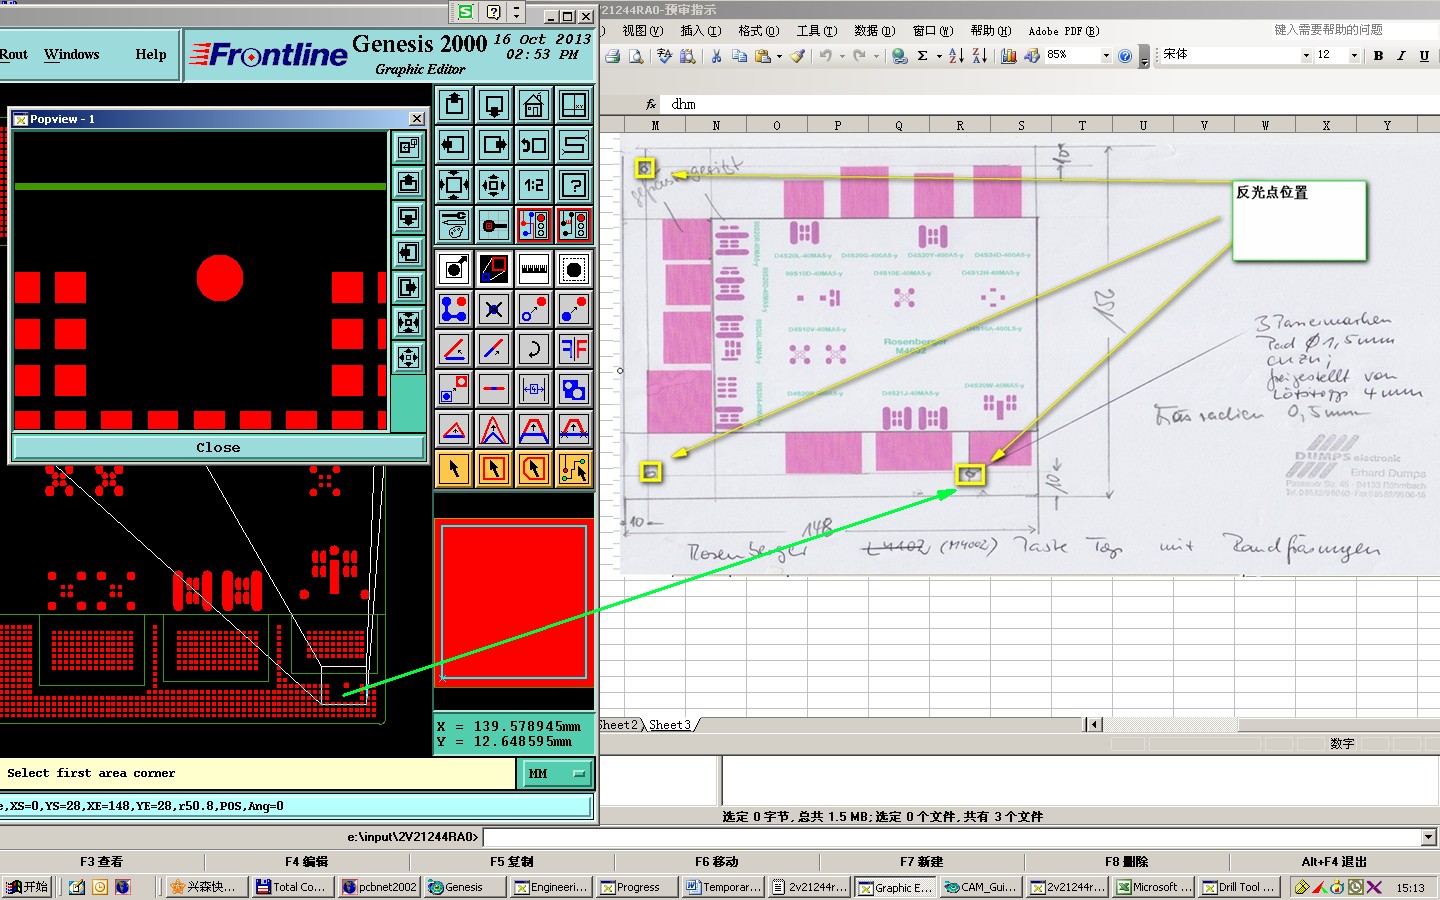Image resolution: width=1440 pixels, height=900 pixels.
Task: Switch to Drill Tool taskbar item
Action: click(1238, 887)
